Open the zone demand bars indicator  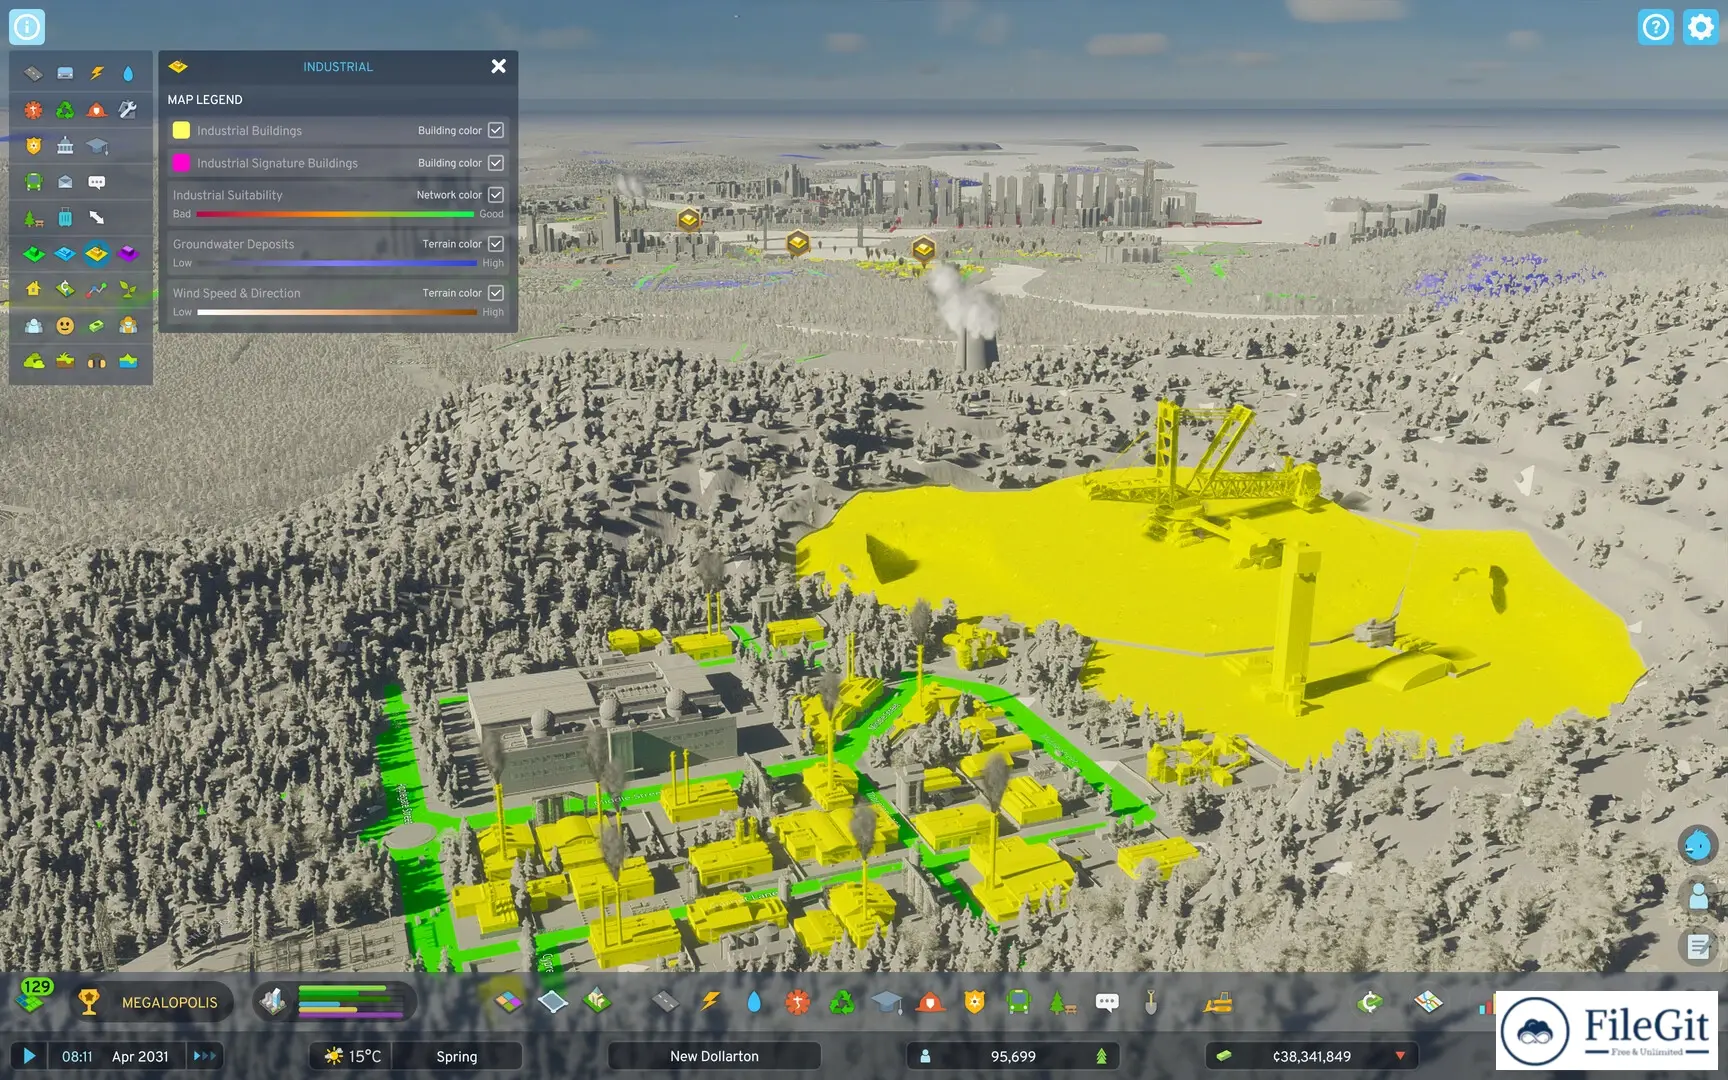coord(336,1001)
